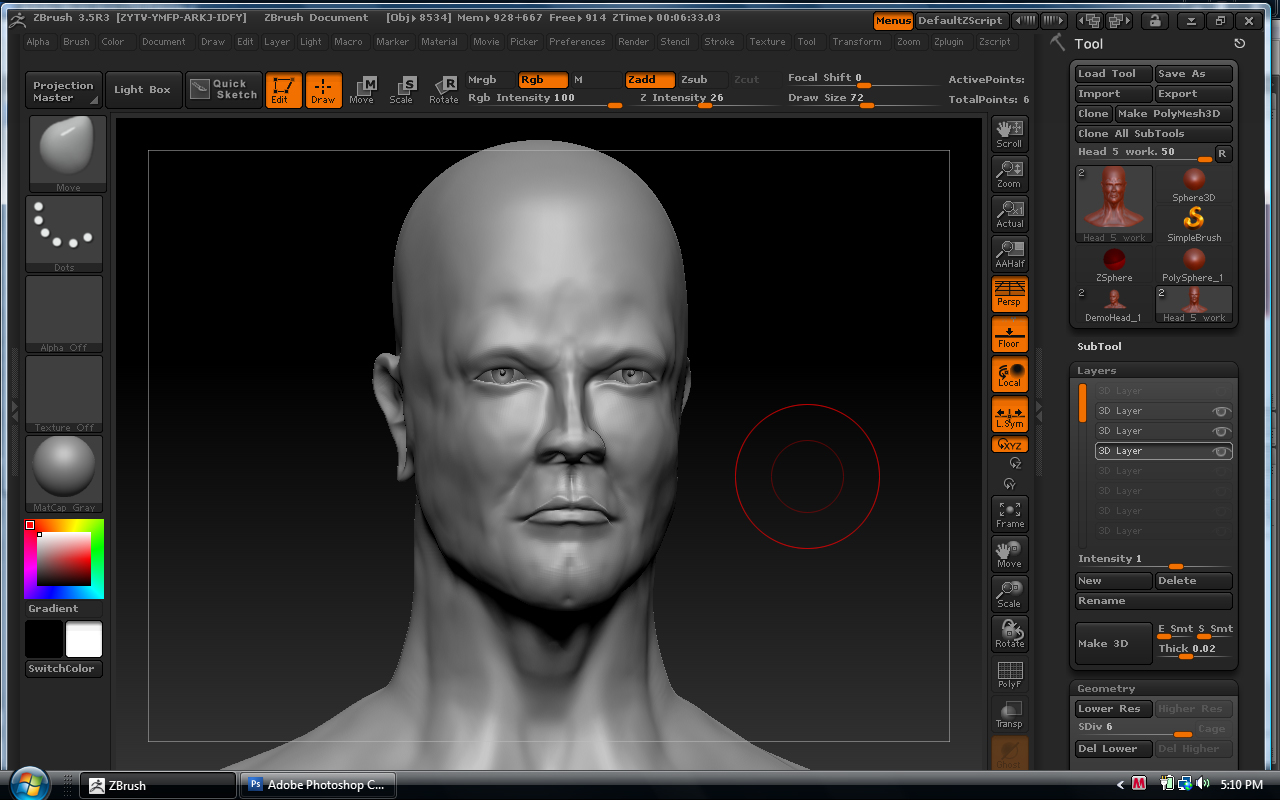Toggle Persp perspective view
The image size is (1280, 800).
(x=1009, y=294)
